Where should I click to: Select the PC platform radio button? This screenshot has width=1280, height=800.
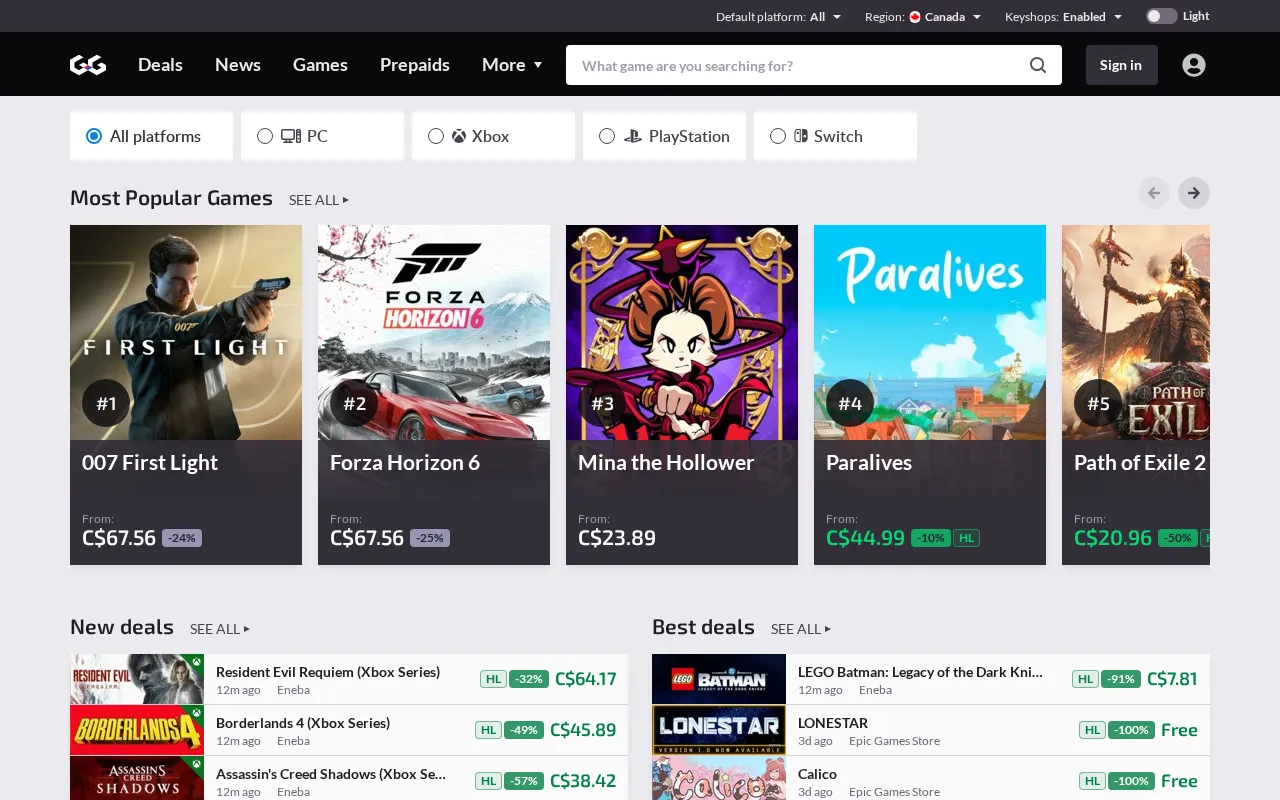265,136
